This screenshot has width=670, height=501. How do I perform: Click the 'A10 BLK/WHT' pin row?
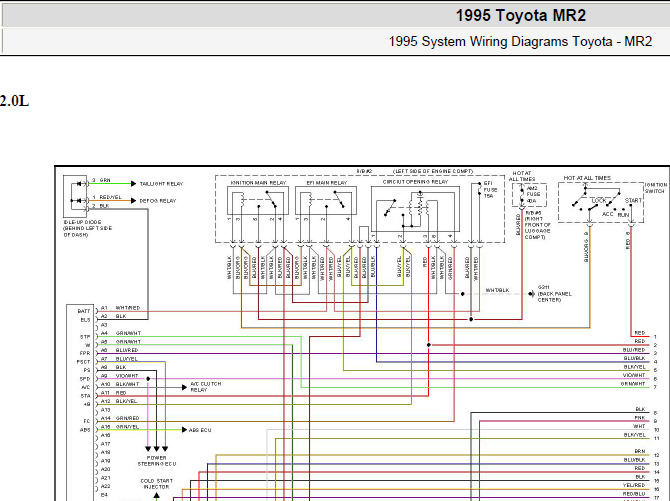coord(120,384)
